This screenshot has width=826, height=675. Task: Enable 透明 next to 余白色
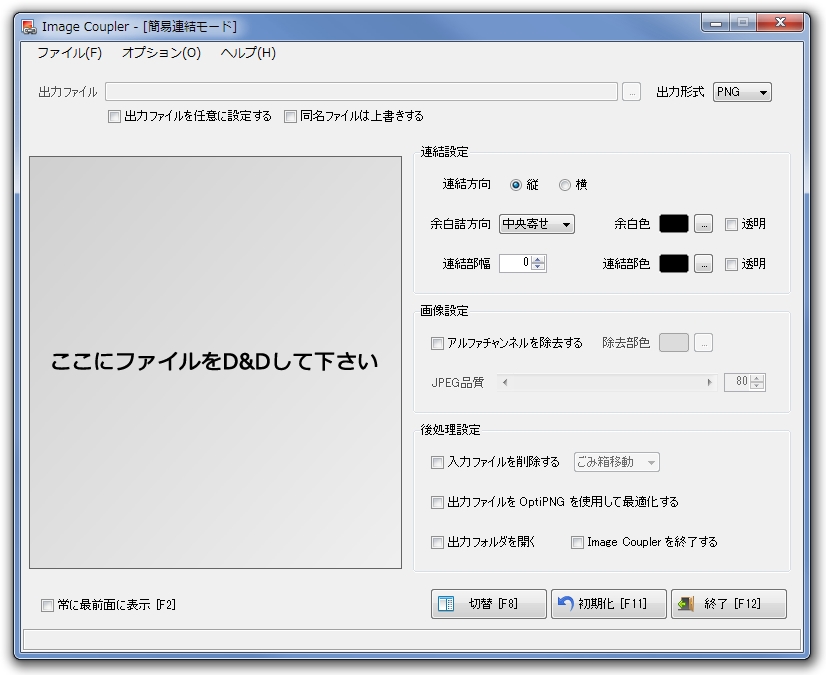pyautogui.click(x=732, y=224)
